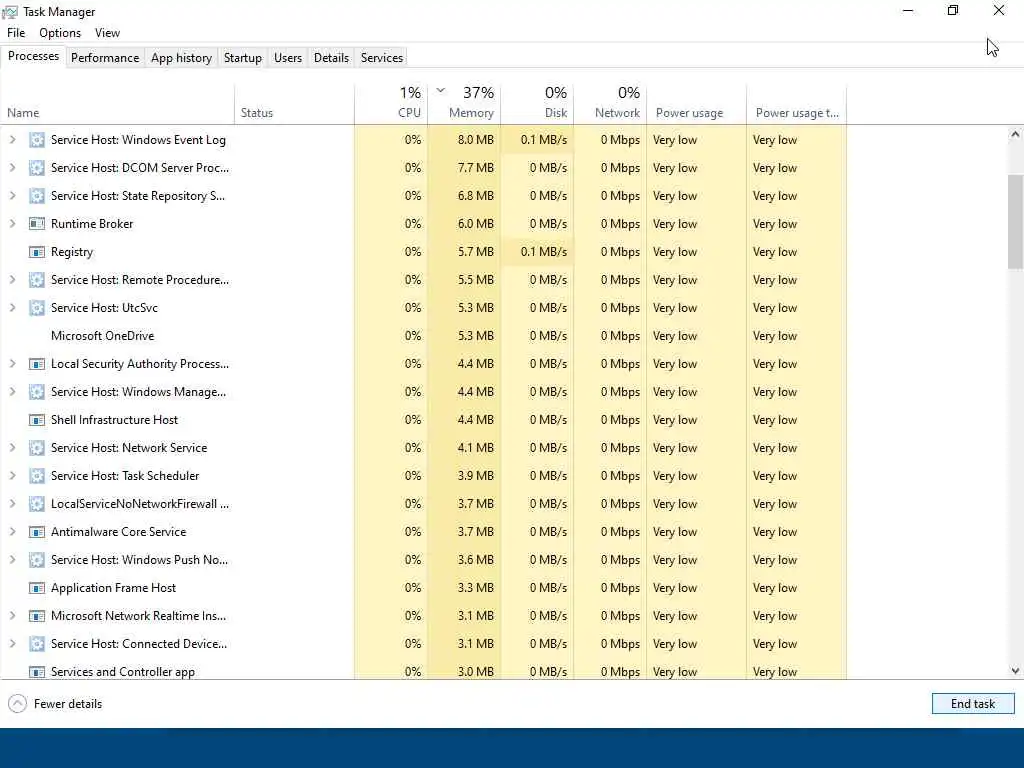Expand Service Host: Network Service group
The width and height of the screenshot is (1024, 768).
12,448
